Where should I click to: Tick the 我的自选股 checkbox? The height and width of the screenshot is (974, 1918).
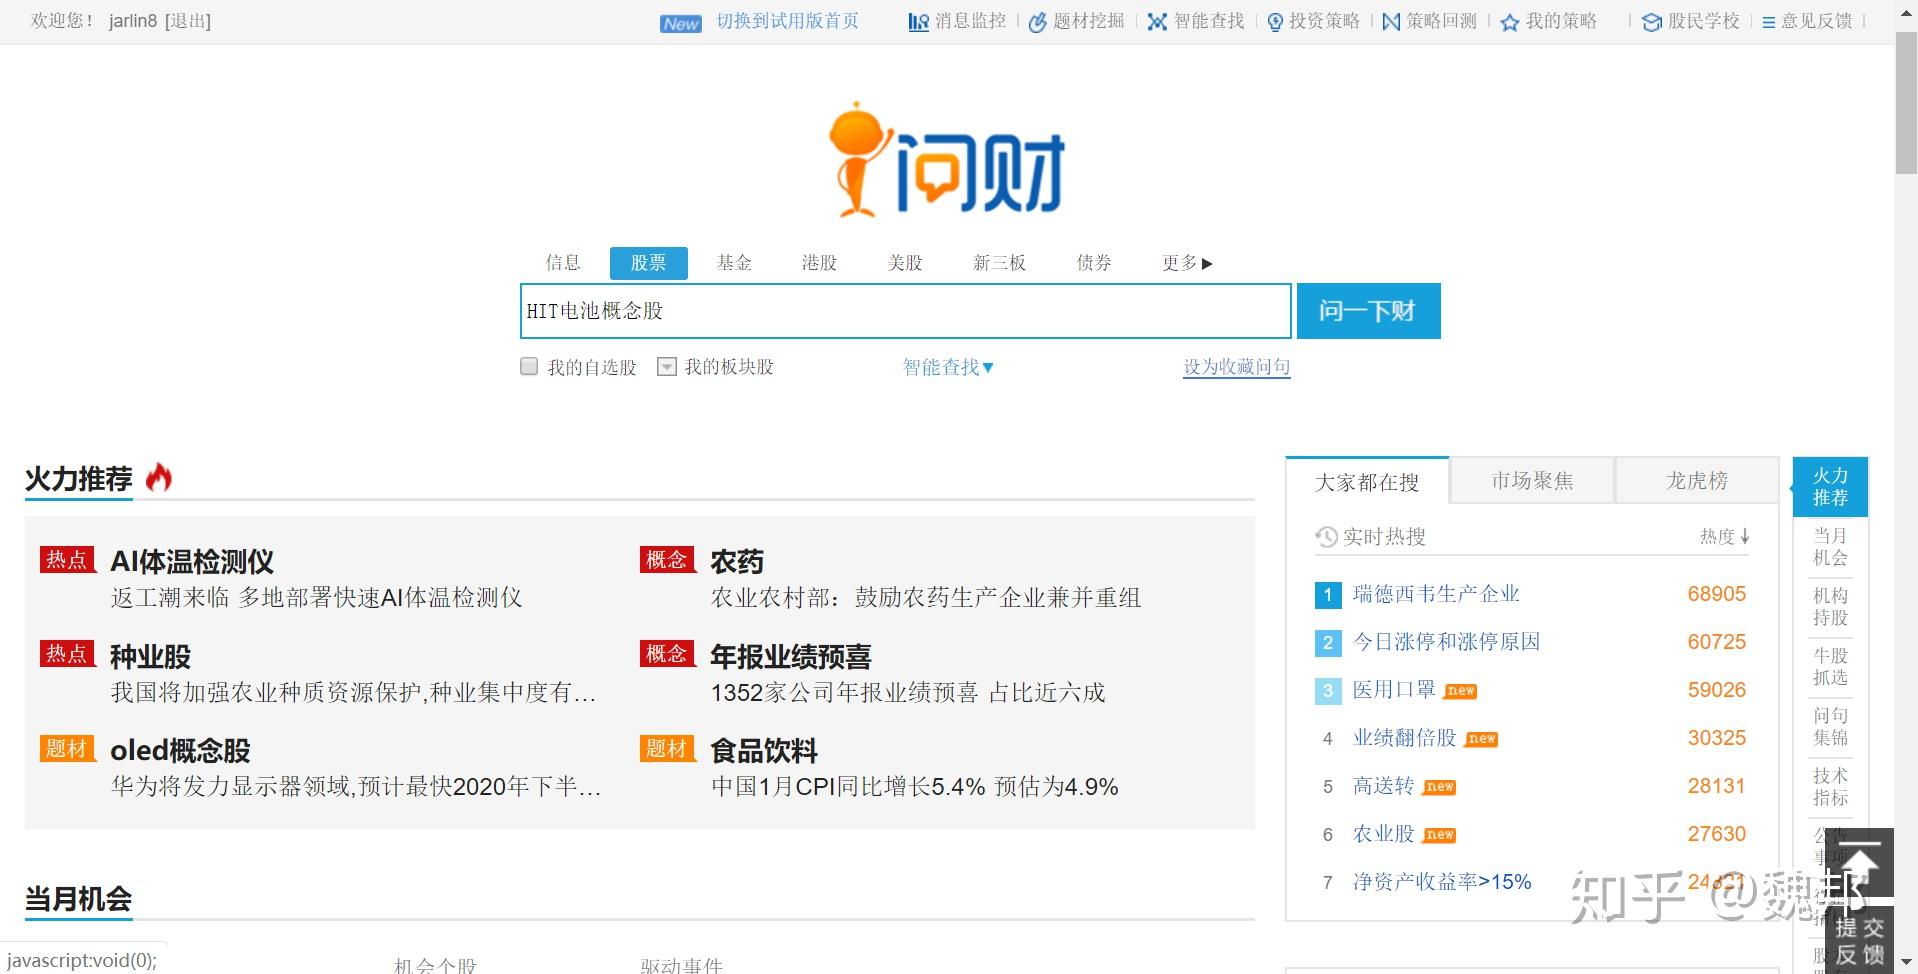pyautogui.click(x=529, y=367)
